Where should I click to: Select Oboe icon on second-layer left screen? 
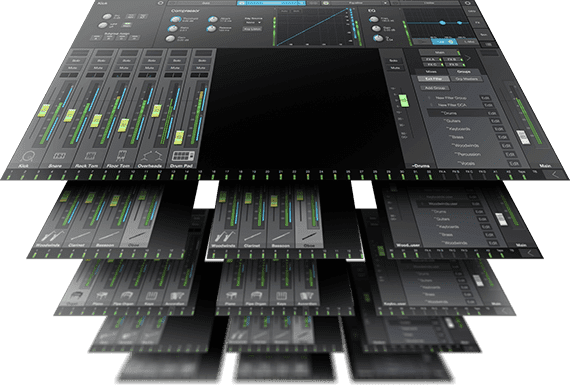pos(138,236)
